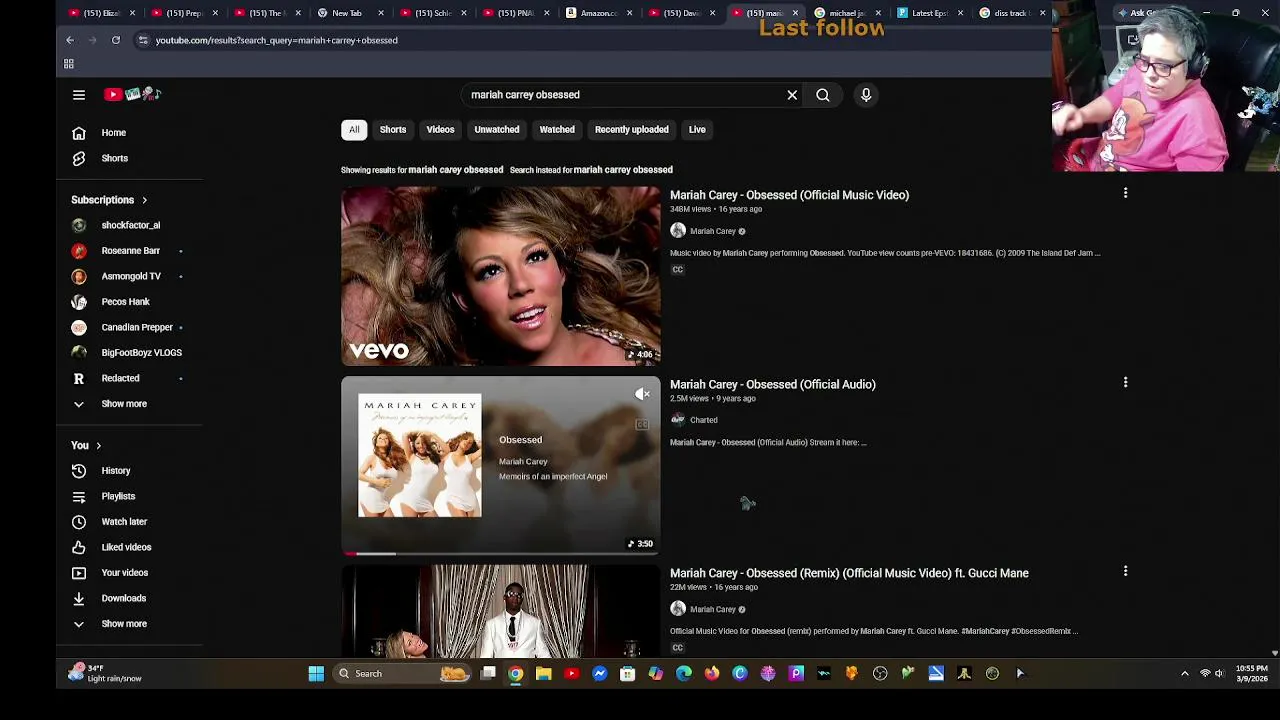This screenshot has height=720, width=1280.
Task: Open Mariah Carey - Obsessed (Official Audio) title
Action: [x=773, y=384]
